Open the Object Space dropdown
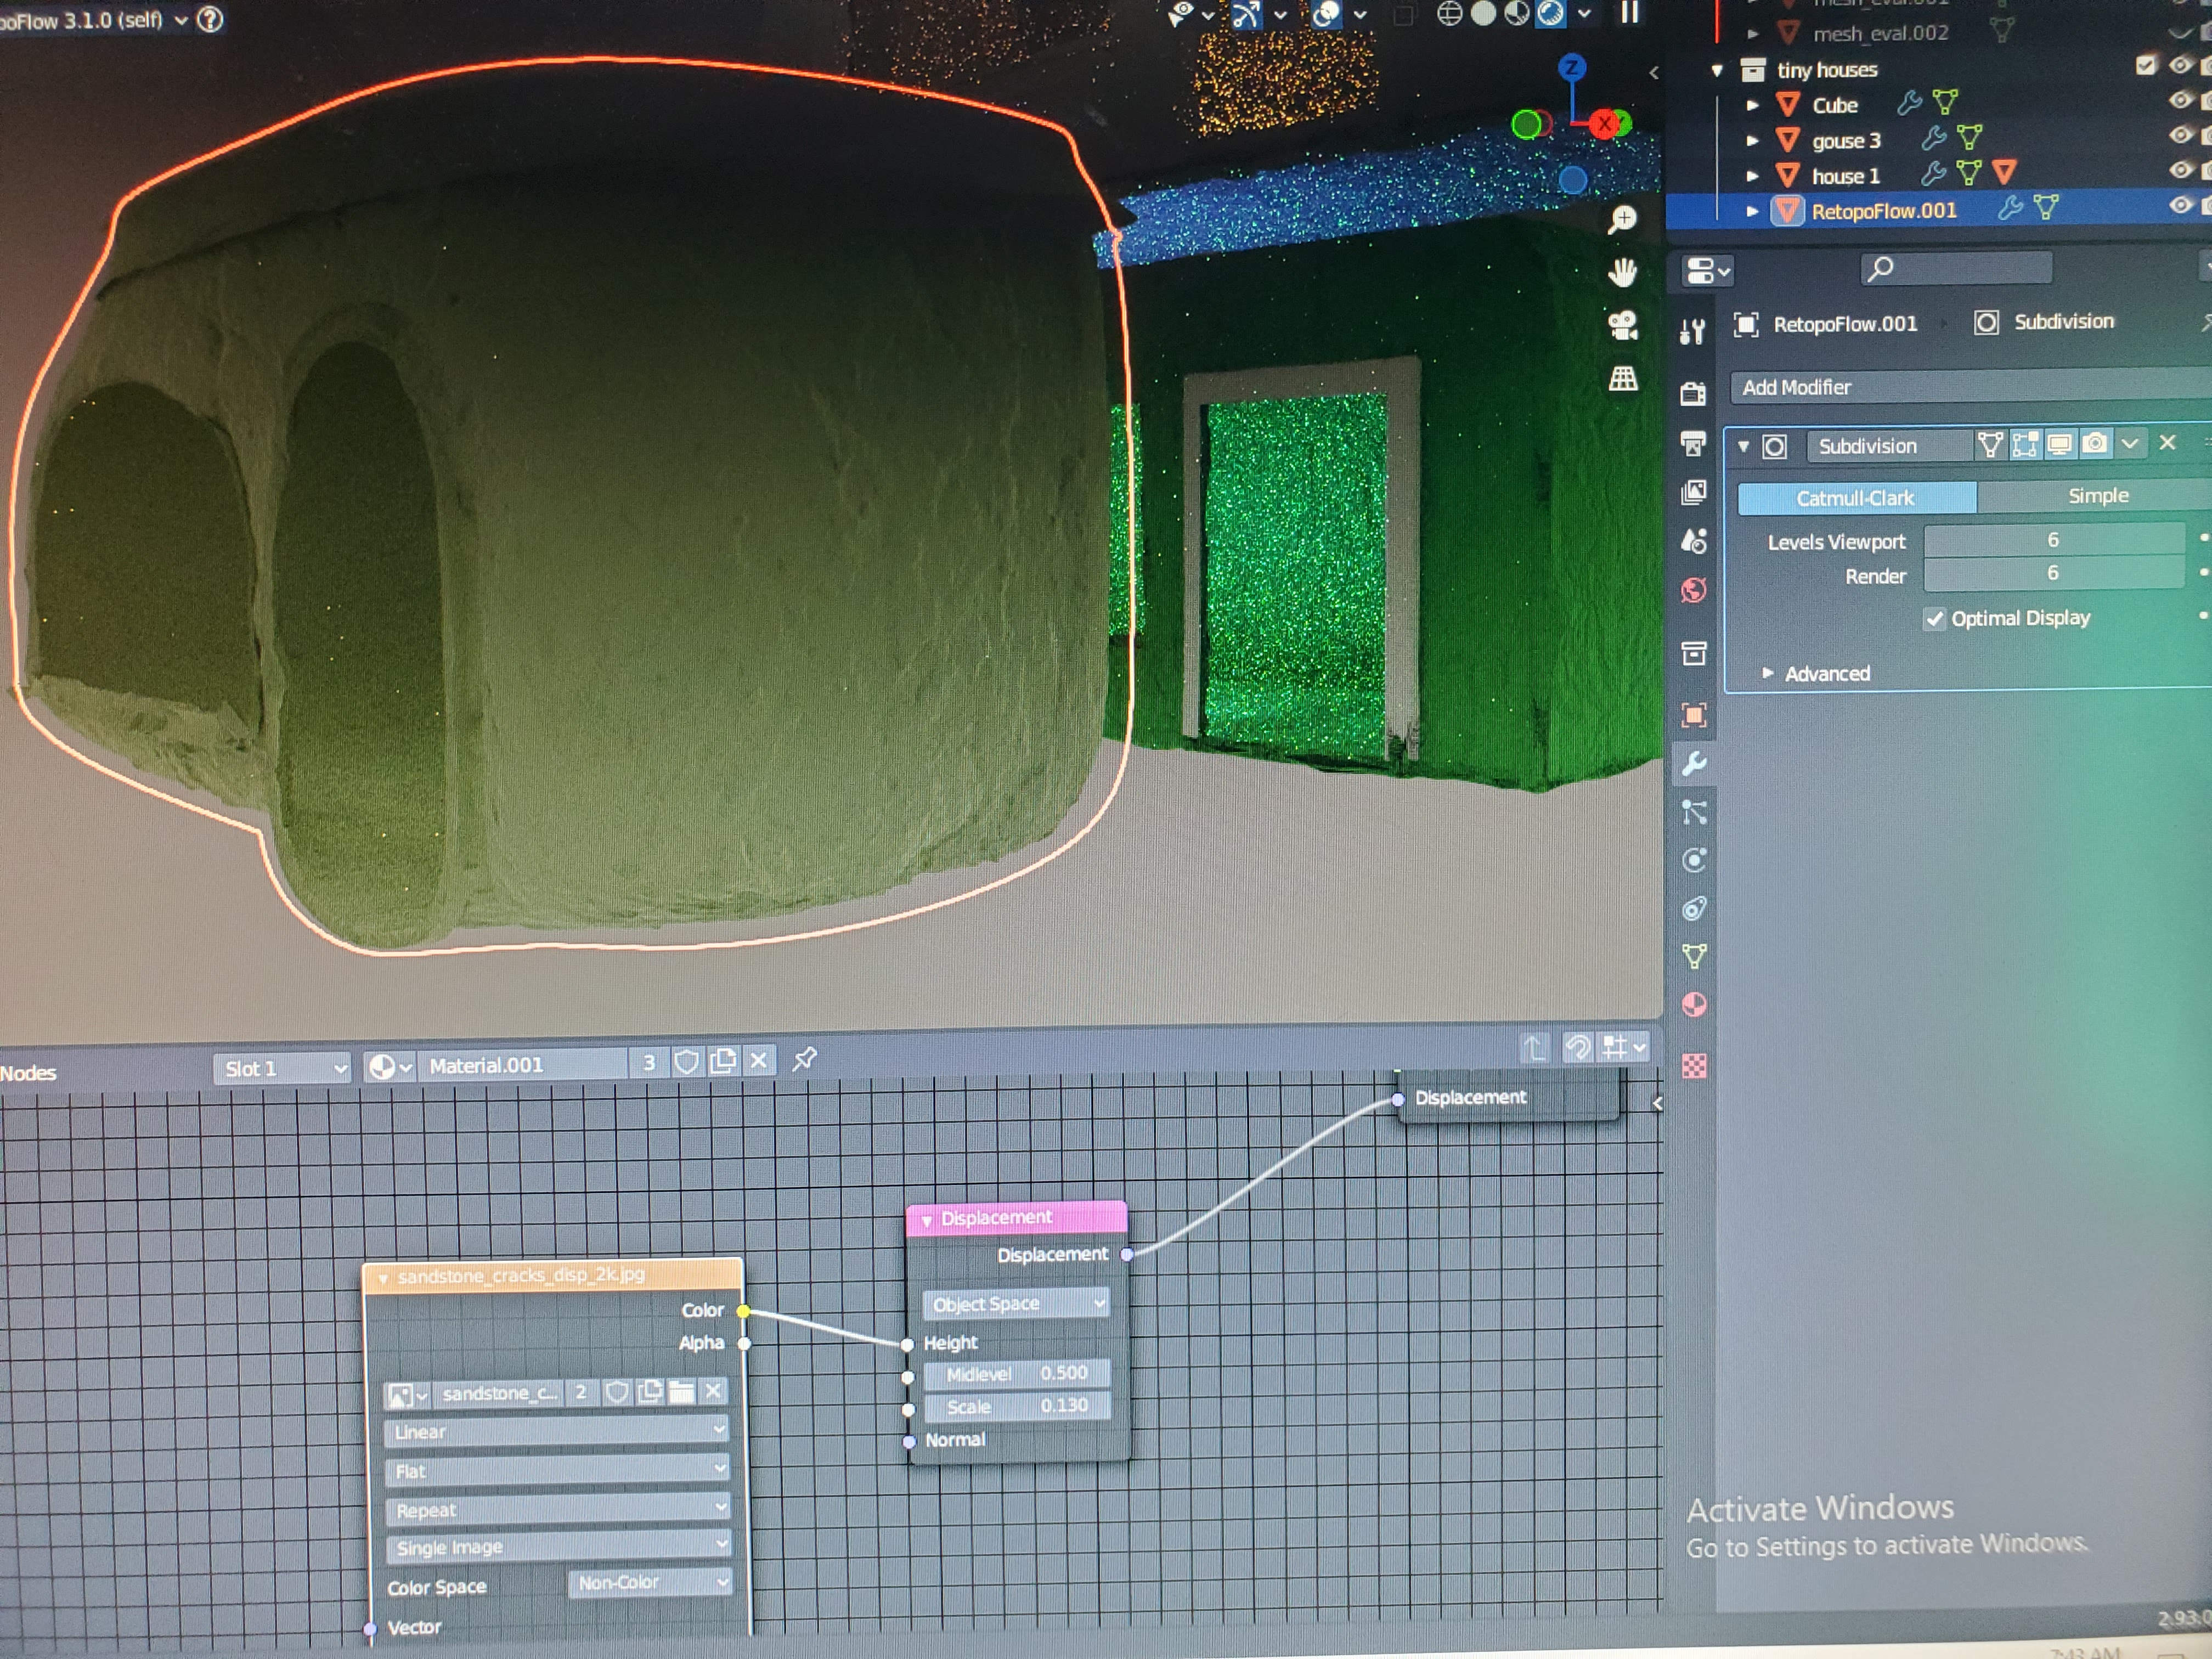The width and height of the screenshot is (2212, 1659). tap(1016, 1304)
